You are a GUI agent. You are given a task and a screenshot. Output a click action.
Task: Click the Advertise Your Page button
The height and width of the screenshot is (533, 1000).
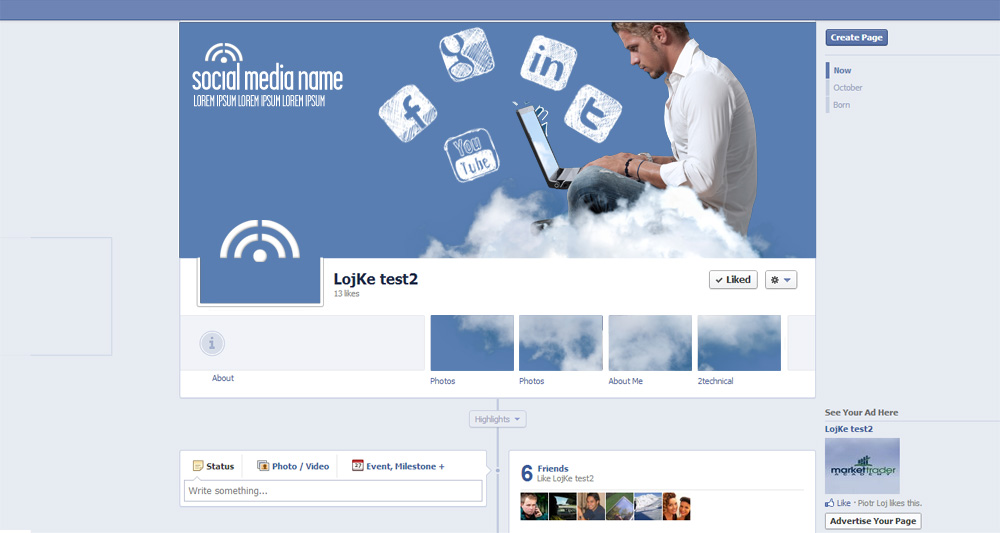(873, 521)
